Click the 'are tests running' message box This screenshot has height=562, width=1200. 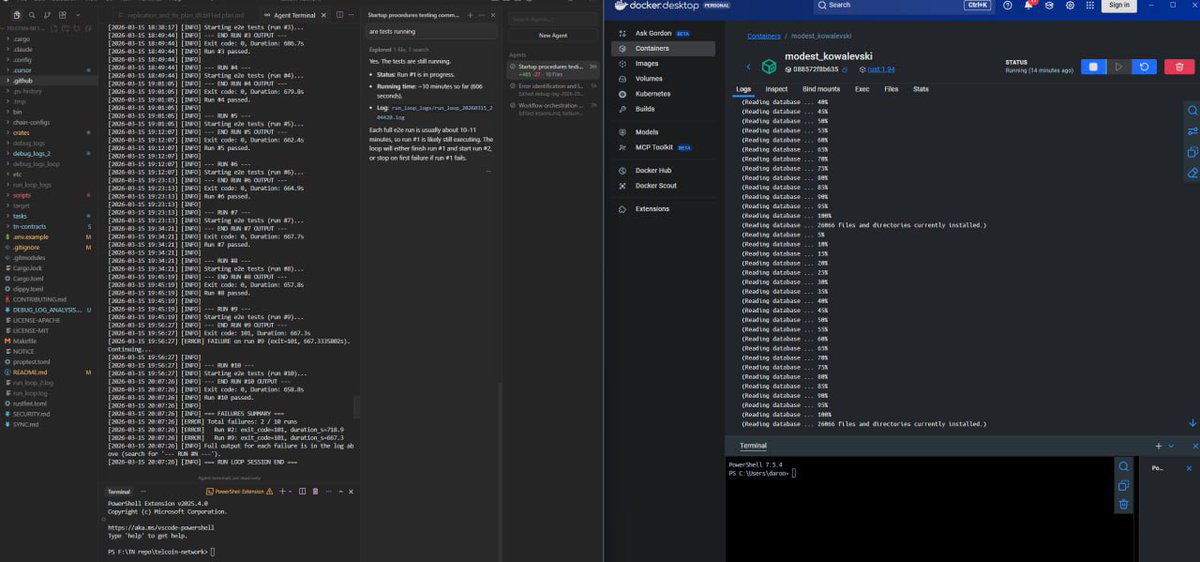[430, 31]
